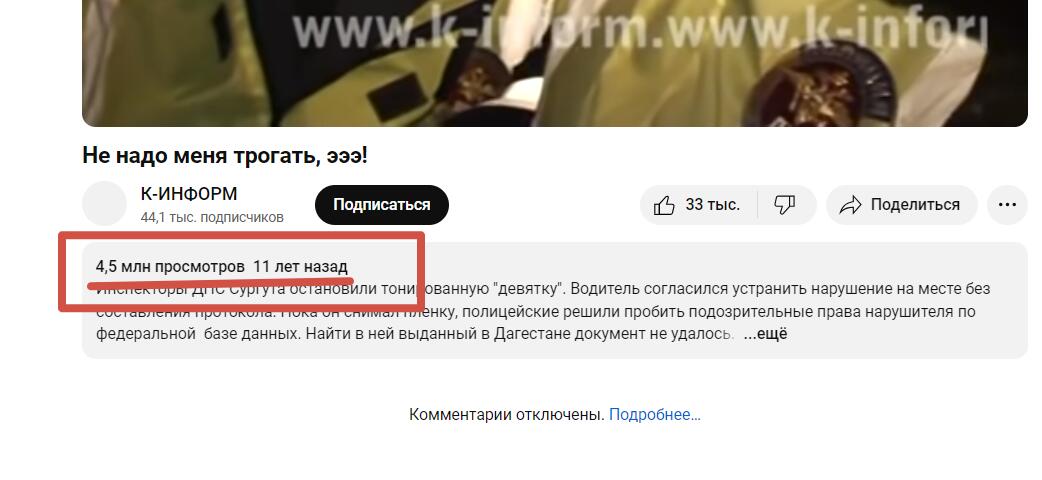Screen dimensions: 1042x480
Task: Open К-ИНФОРМ channel avatar circle
Action: 104,203
